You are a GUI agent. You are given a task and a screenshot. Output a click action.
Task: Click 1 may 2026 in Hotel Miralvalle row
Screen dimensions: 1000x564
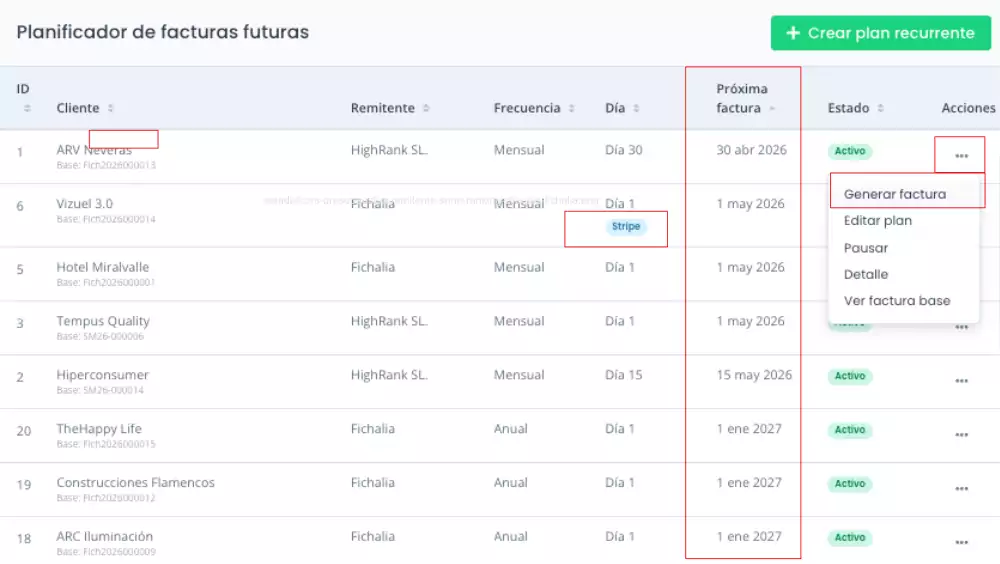click(x=750, y=267)
